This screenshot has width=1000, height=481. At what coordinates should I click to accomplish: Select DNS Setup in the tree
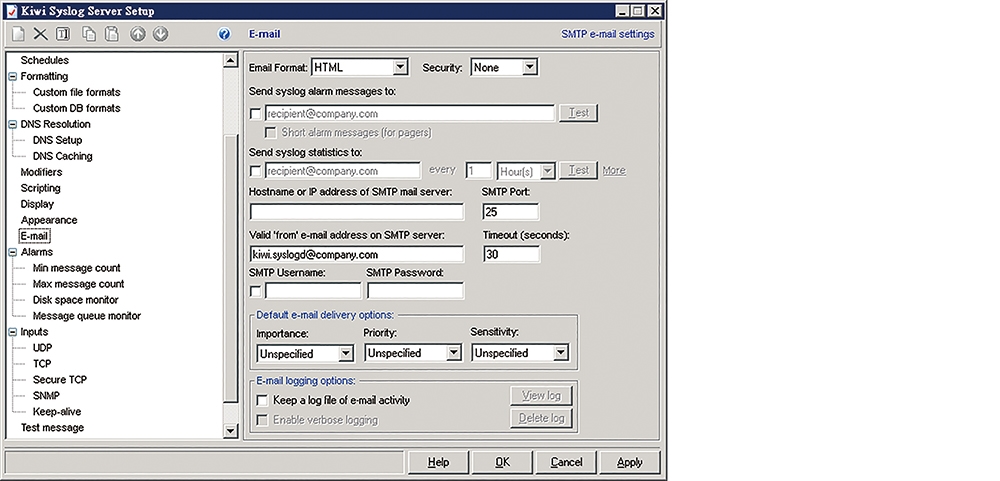point(57,140)
